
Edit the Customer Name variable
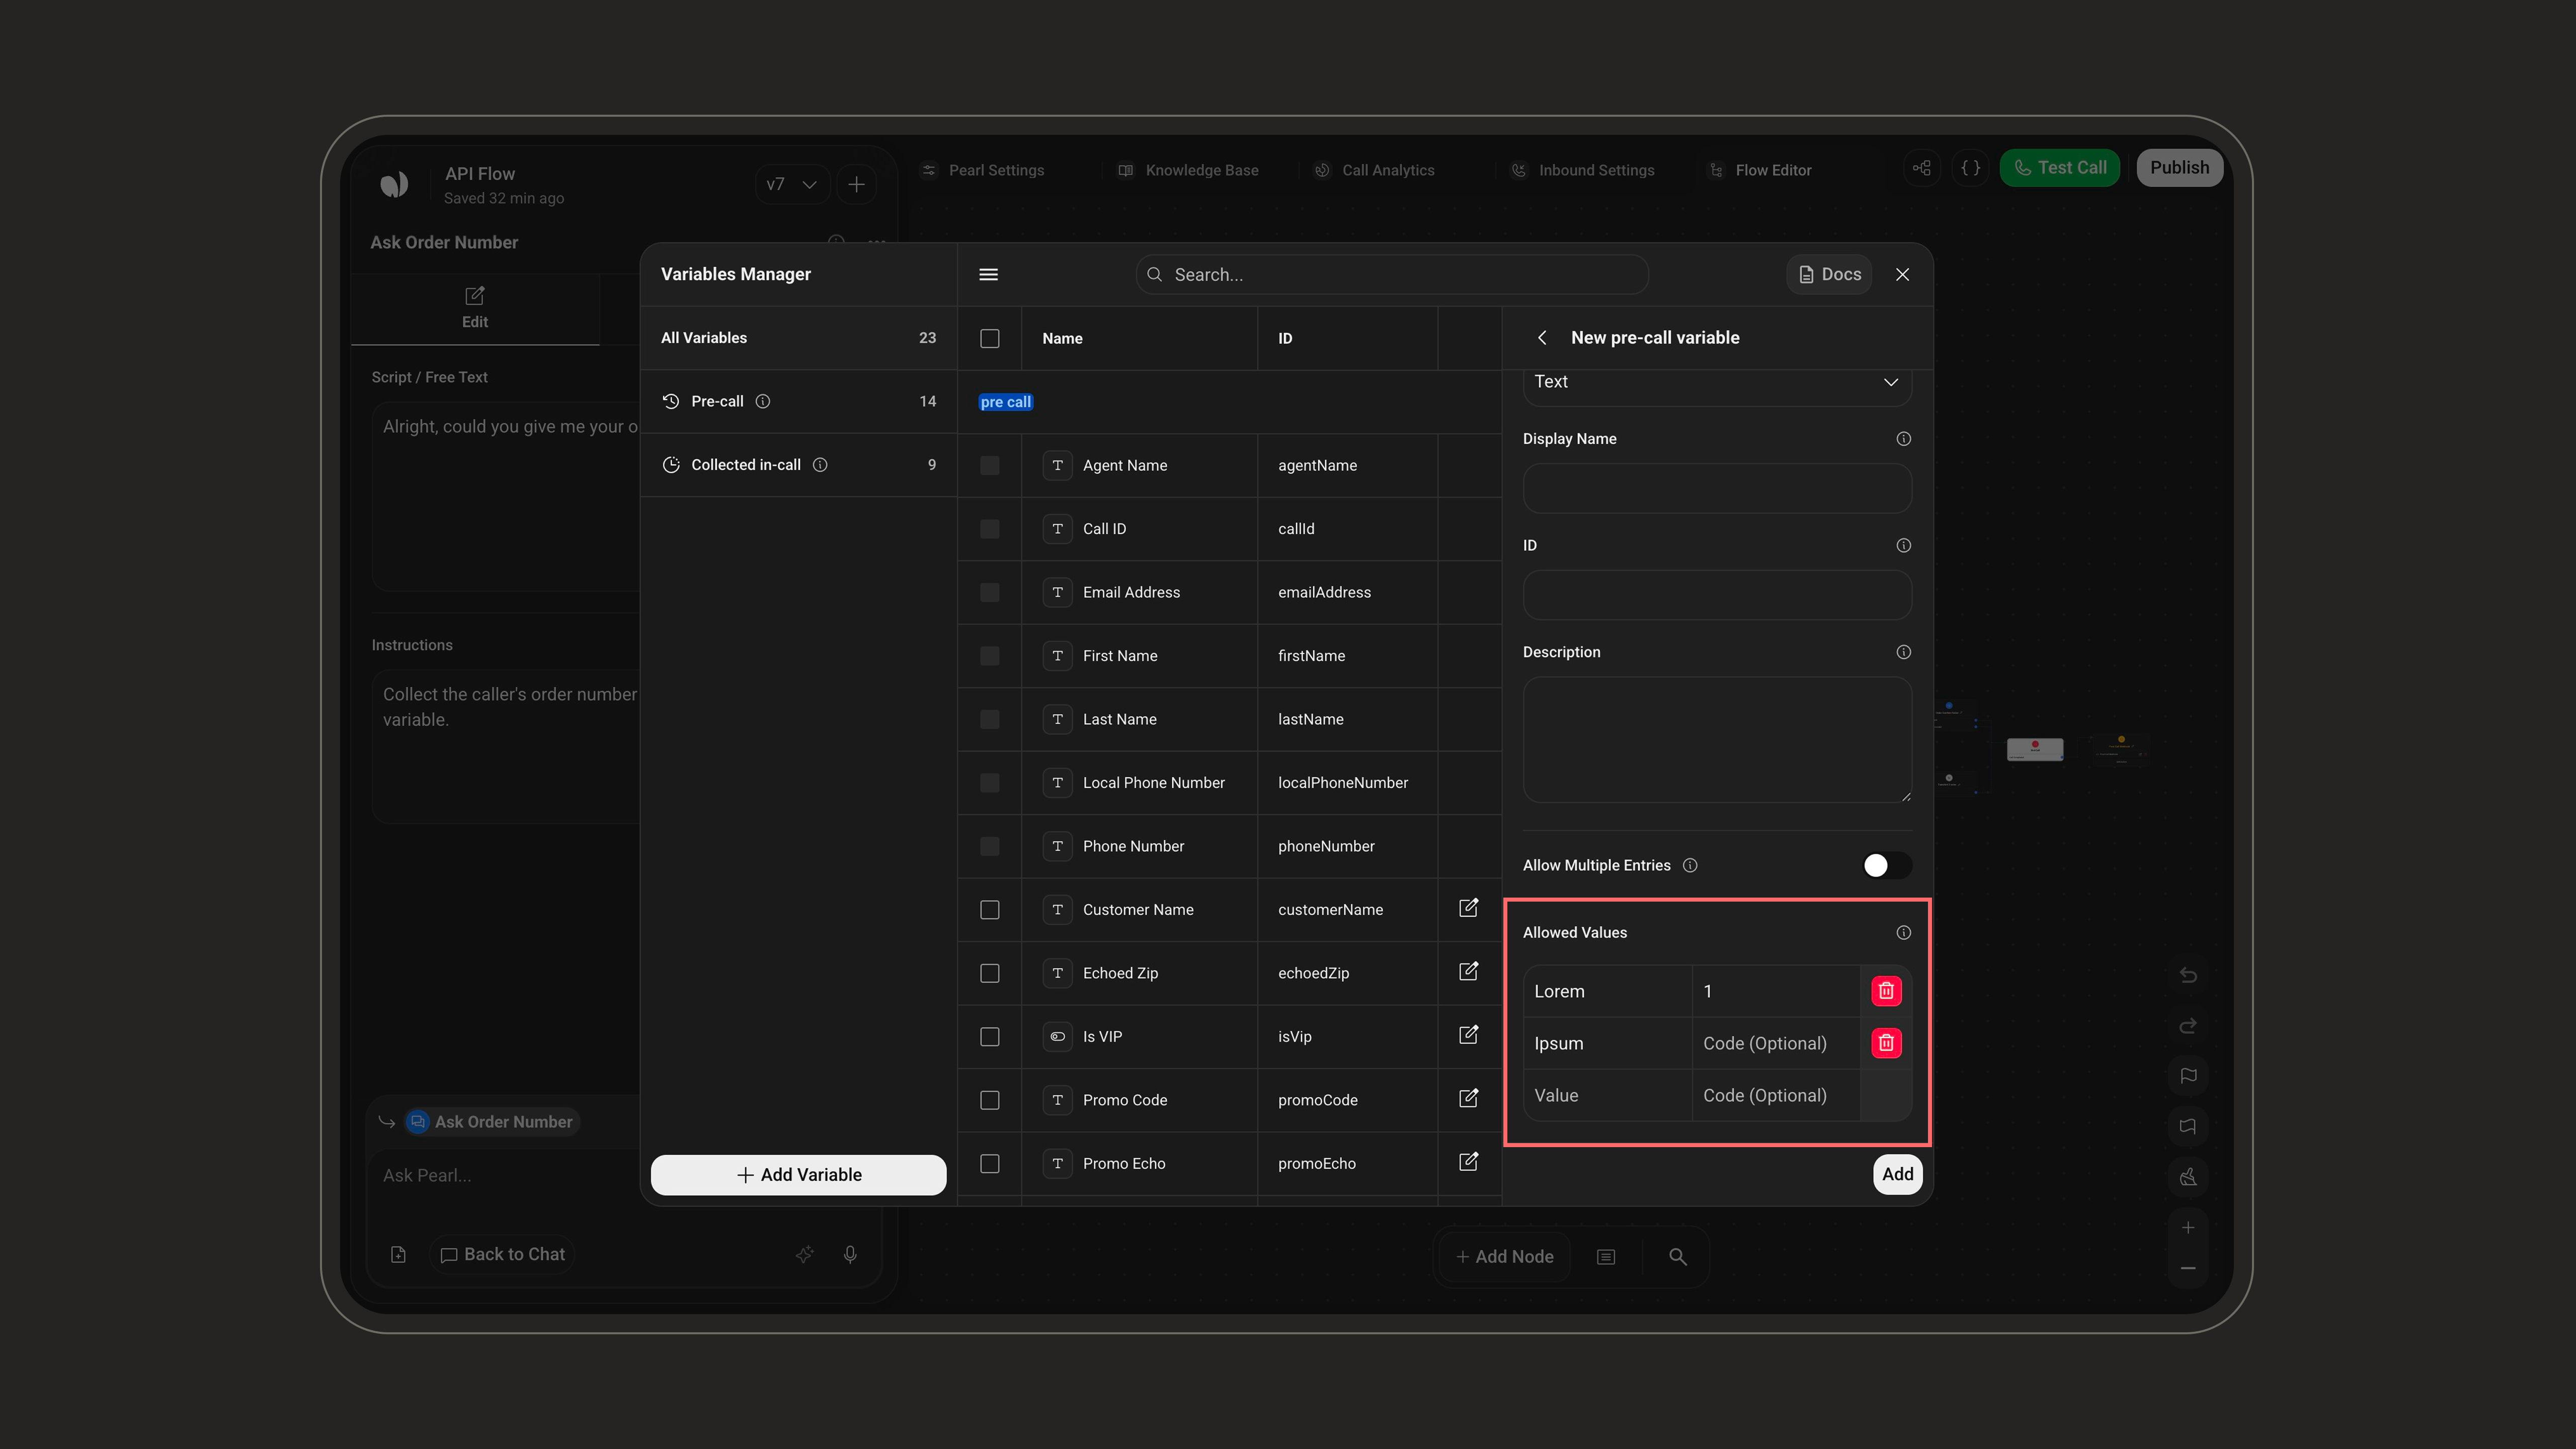(x=1468, y=908)
